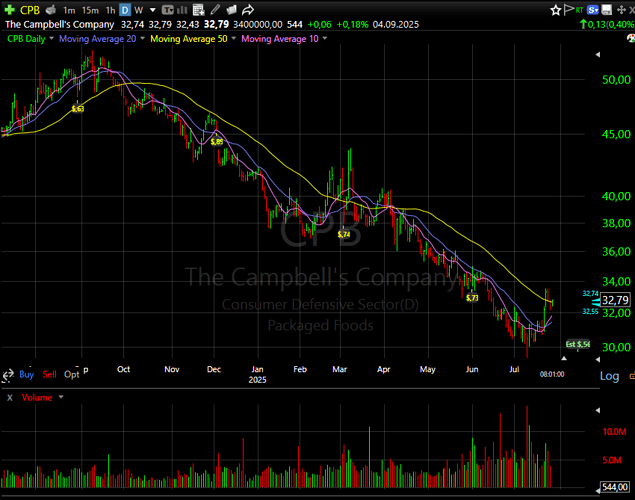Open the pencil drawing tools icon
The height and width of the screenshot is (500, 635).
215,10
